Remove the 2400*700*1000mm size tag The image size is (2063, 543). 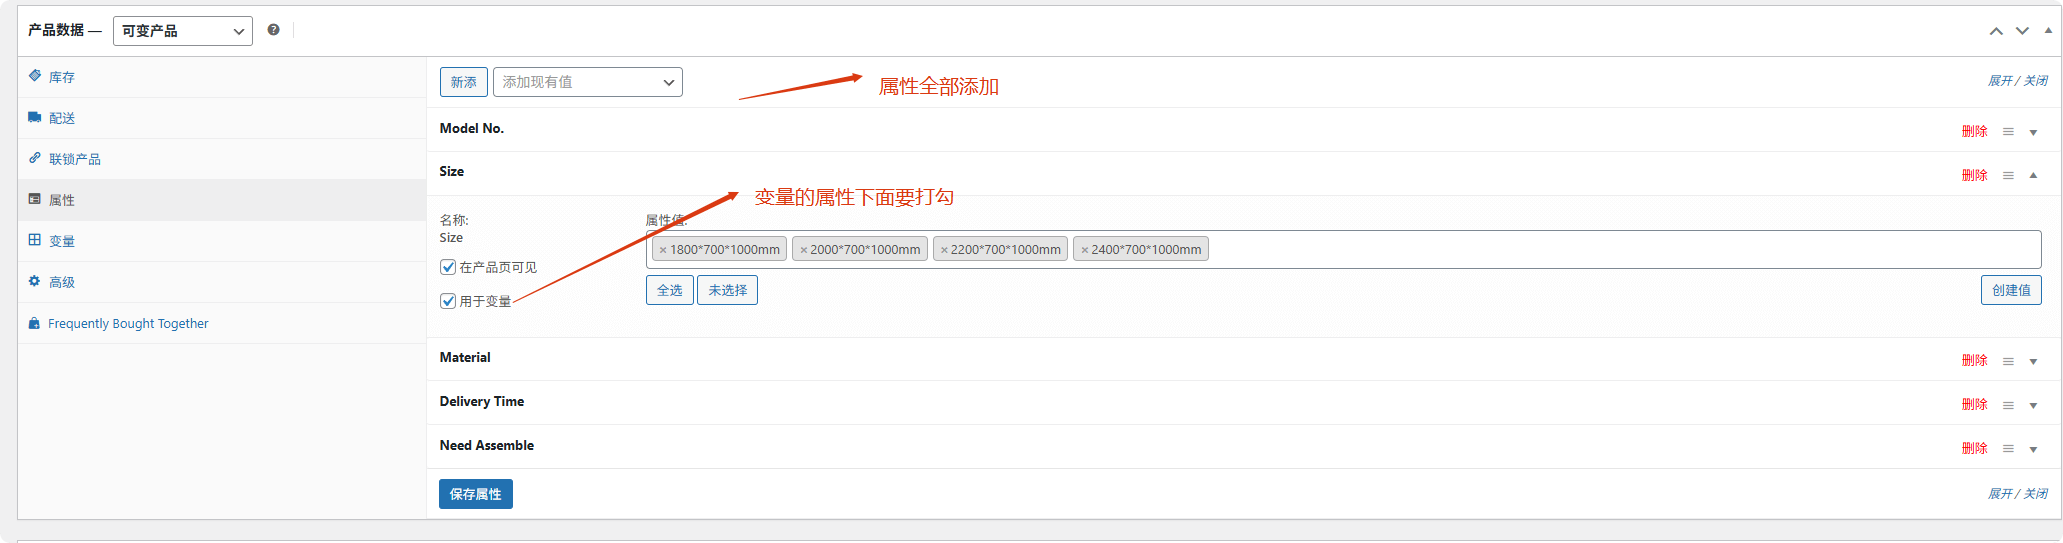(x=1084, y=250)
